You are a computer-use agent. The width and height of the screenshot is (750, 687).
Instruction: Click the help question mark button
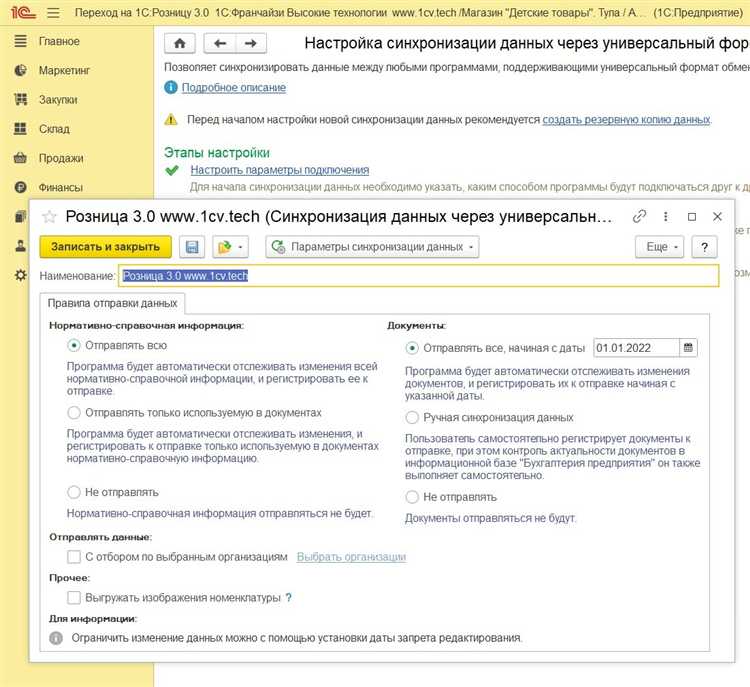coord(704,247)
